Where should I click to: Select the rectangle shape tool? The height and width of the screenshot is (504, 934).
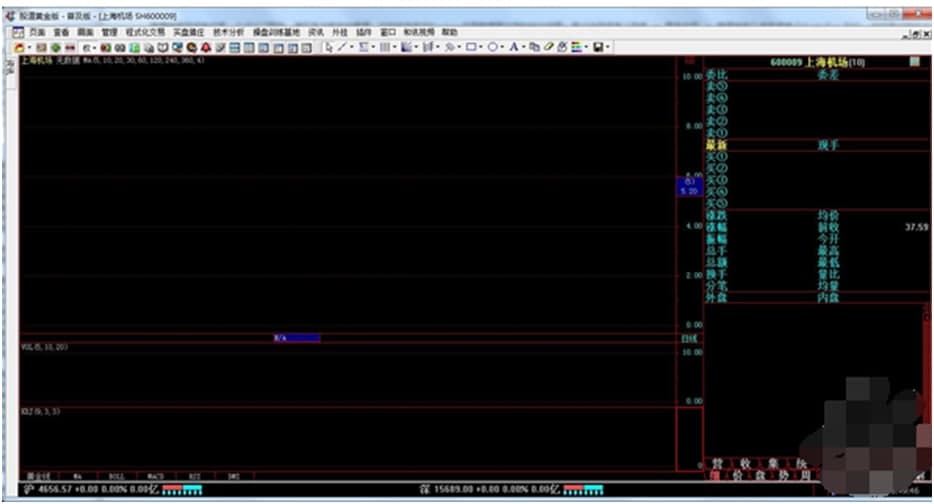pyautogui.click(x=470, y=47)
